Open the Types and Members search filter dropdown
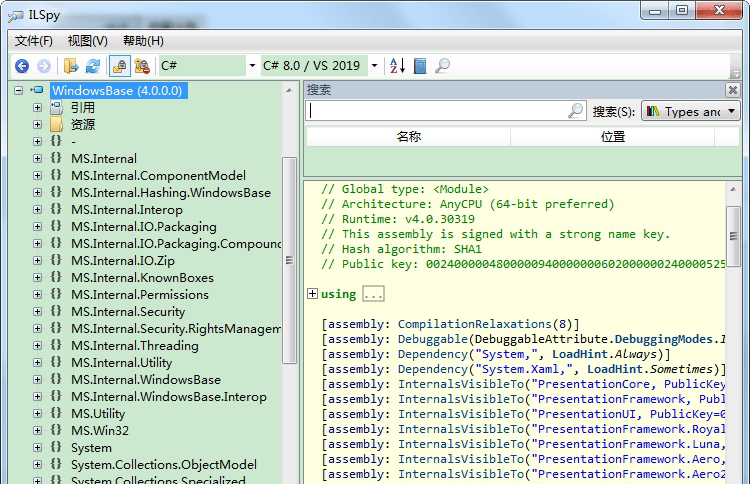The width and height of the screenshot is (750, 503). (x=690, y=111)
